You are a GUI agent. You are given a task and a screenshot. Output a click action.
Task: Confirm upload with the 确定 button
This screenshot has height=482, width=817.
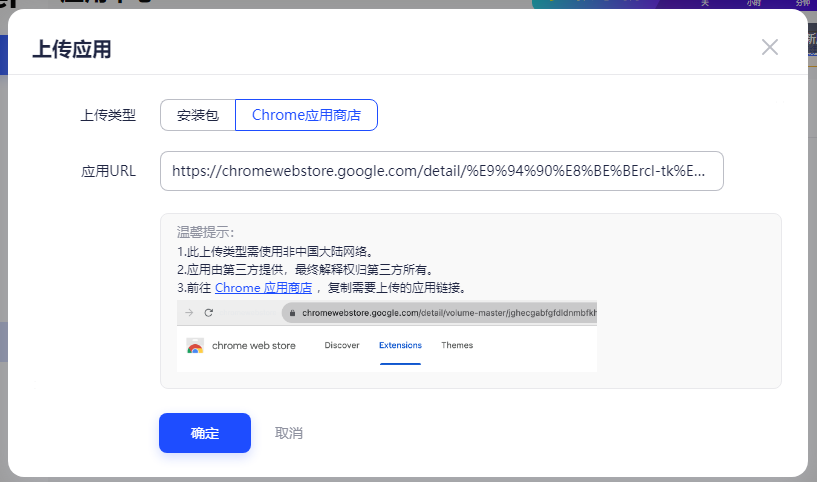(x=205, y=433)
